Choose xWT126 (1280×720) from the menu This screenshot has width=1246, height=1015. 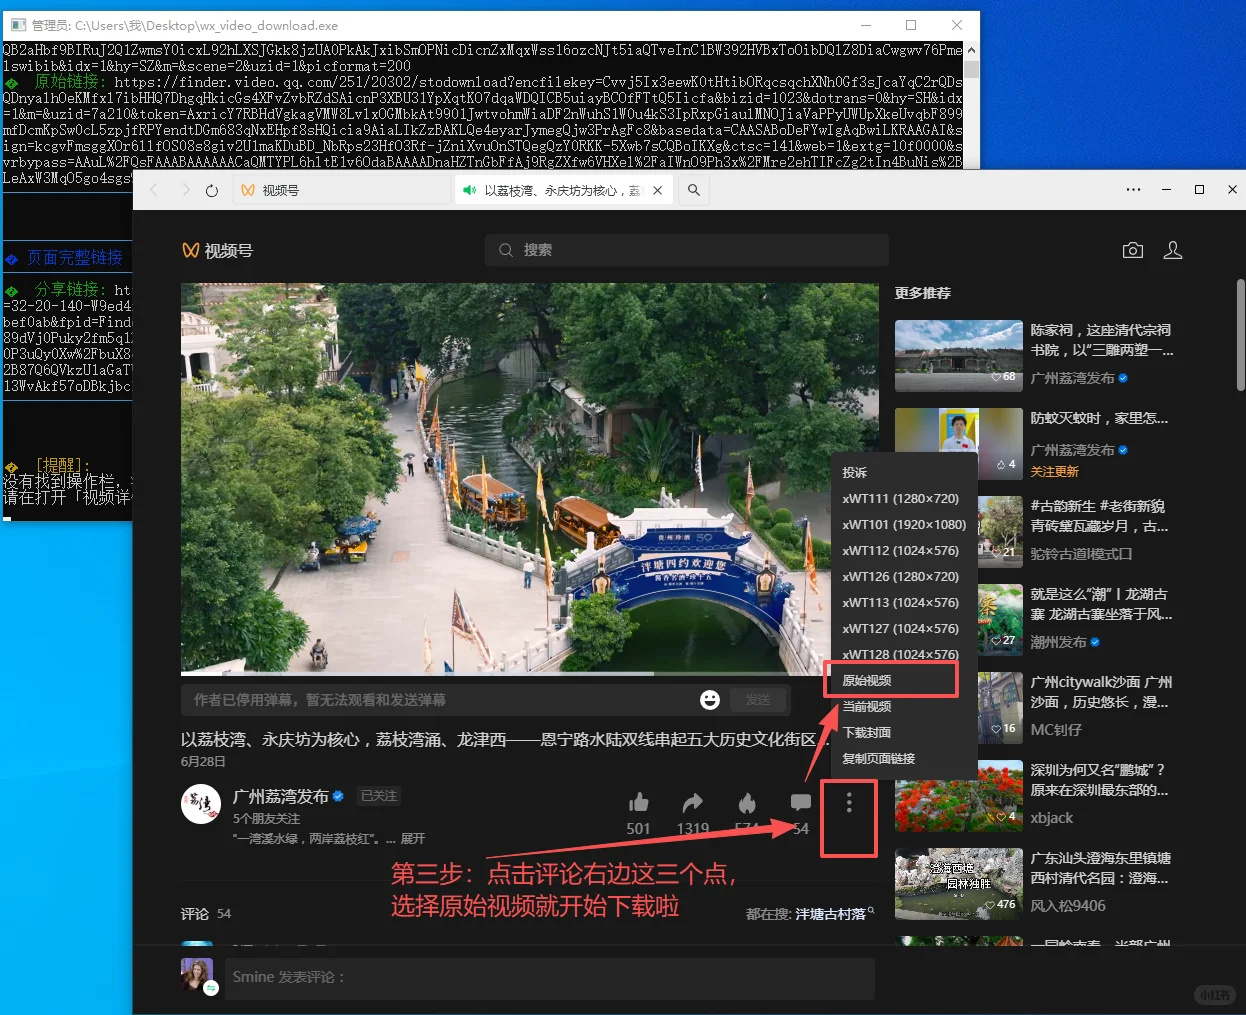[x=903, y=576]
